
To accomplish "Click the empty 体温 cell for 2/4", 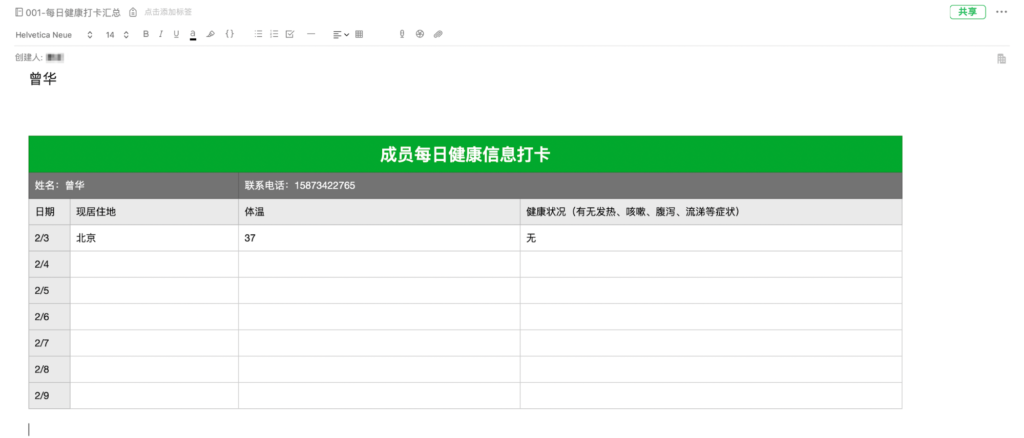I will click(378, 264).
